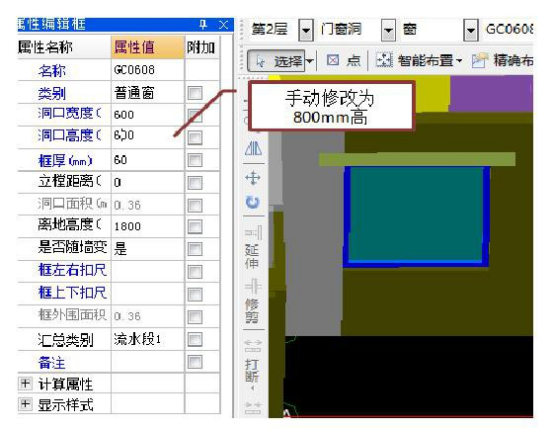Toggle 附加 checkbox for 框外围面积 row
The height and width of the screenshot is (429, 554).
[195, 317]
